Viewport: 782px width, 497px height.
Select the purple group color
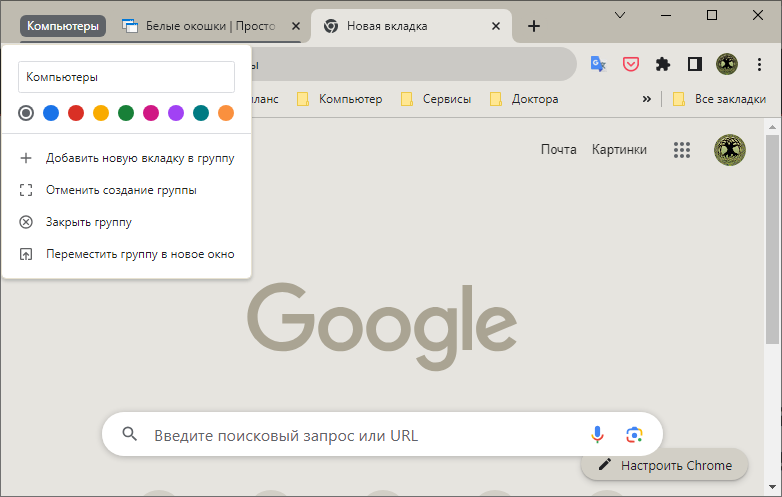tap(176, 113)
